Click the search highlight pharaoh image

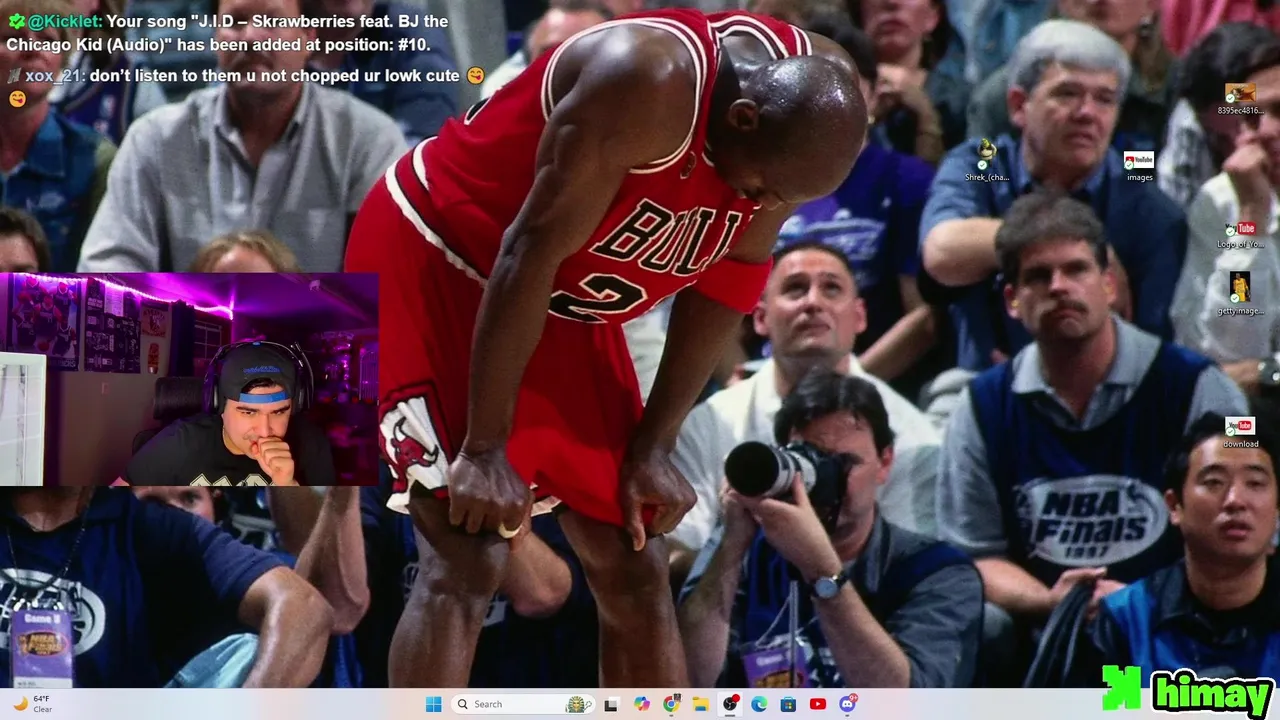pos(577,704)
